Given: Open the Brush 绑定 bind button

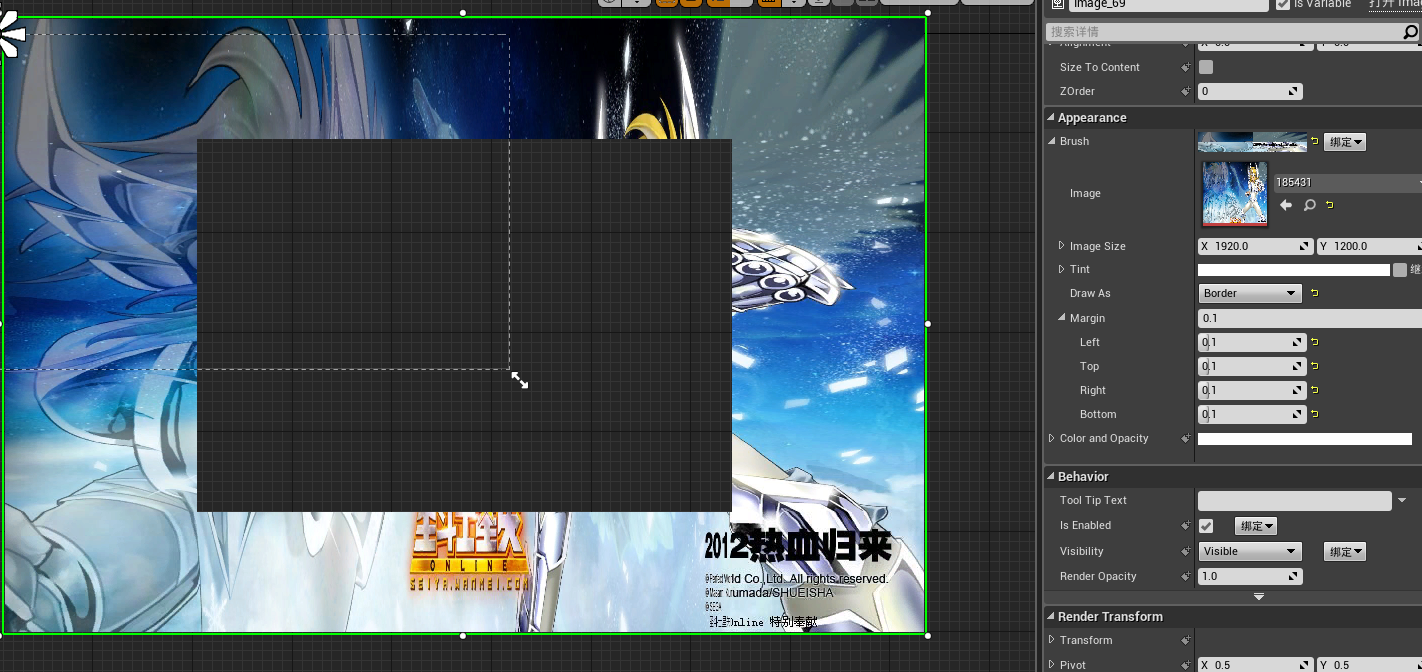Looking at the screenshot, I should pos(1345,142).
